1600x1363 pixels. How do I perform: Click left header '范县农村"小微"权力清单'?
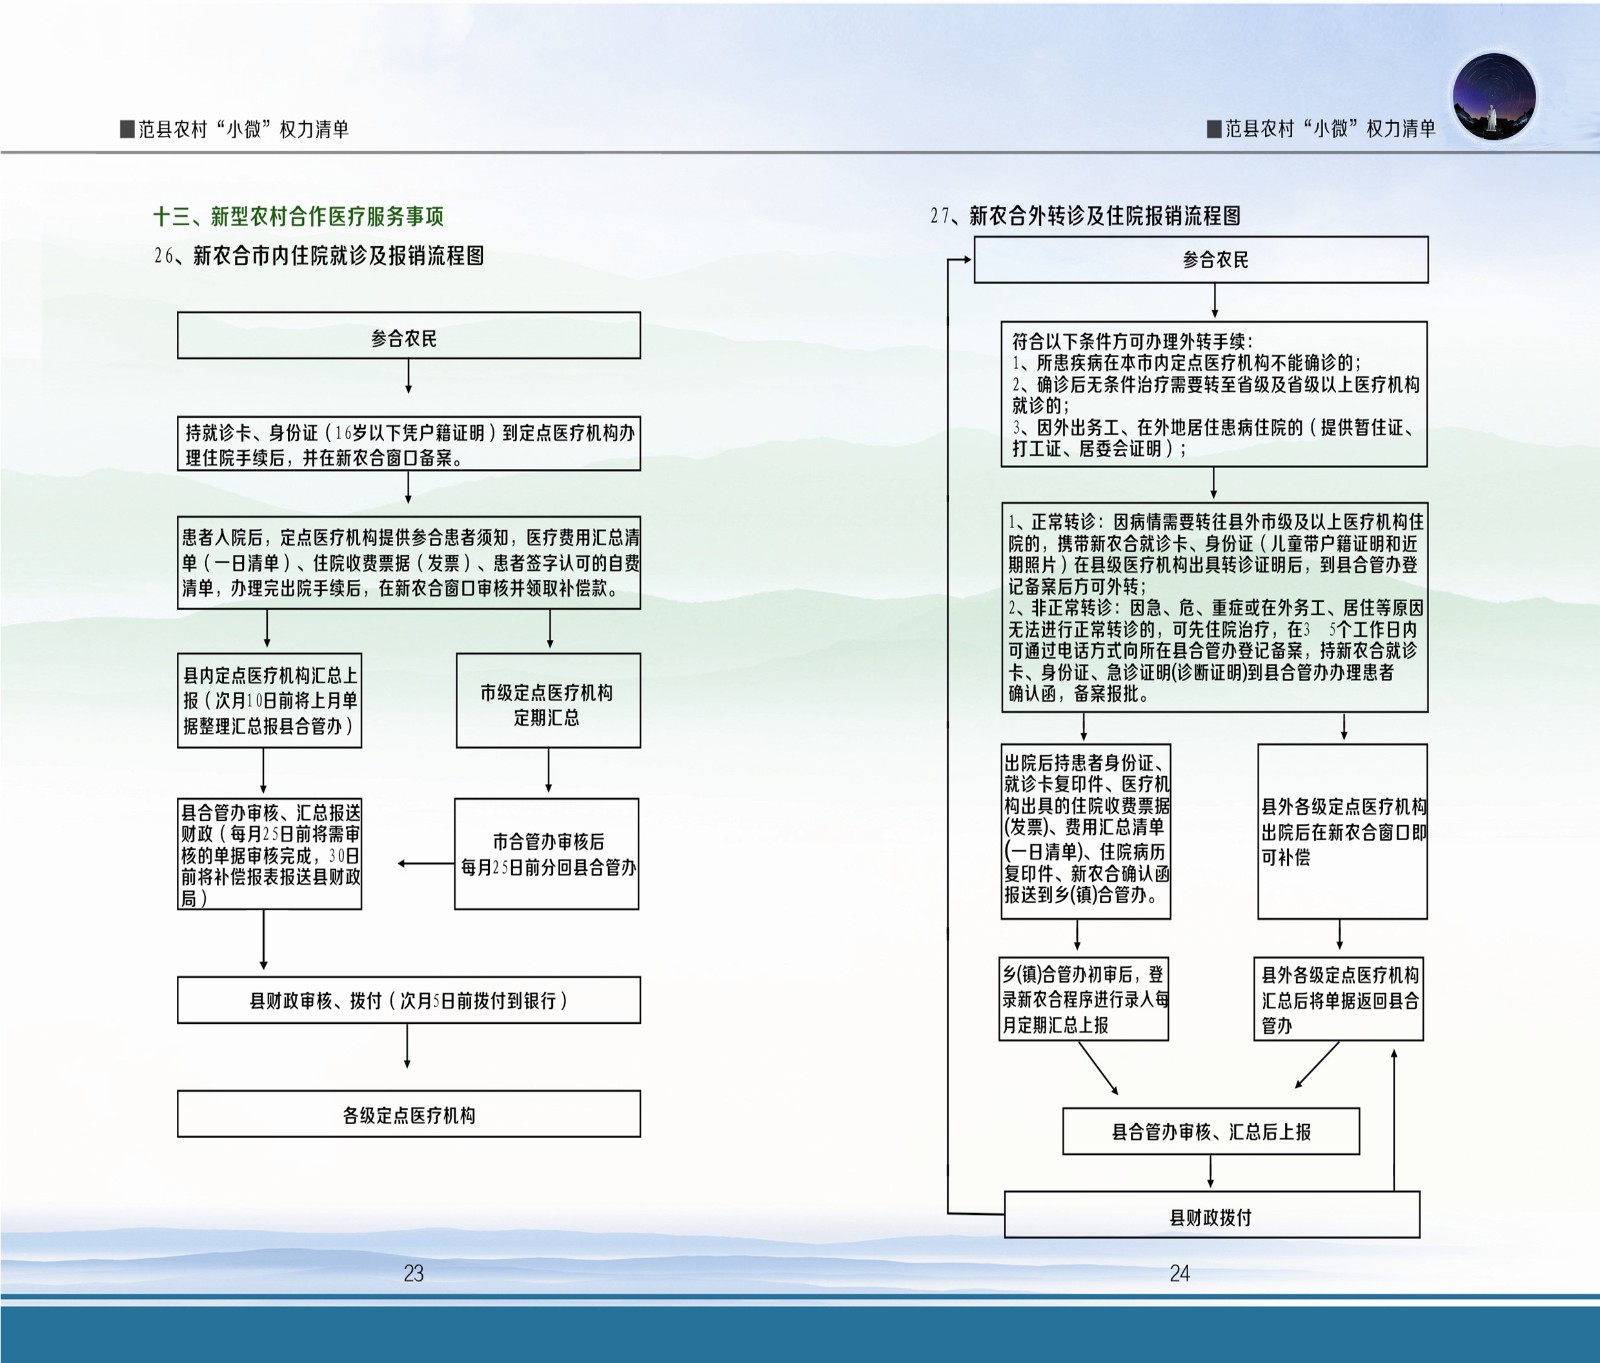click(x=234, y=129)
